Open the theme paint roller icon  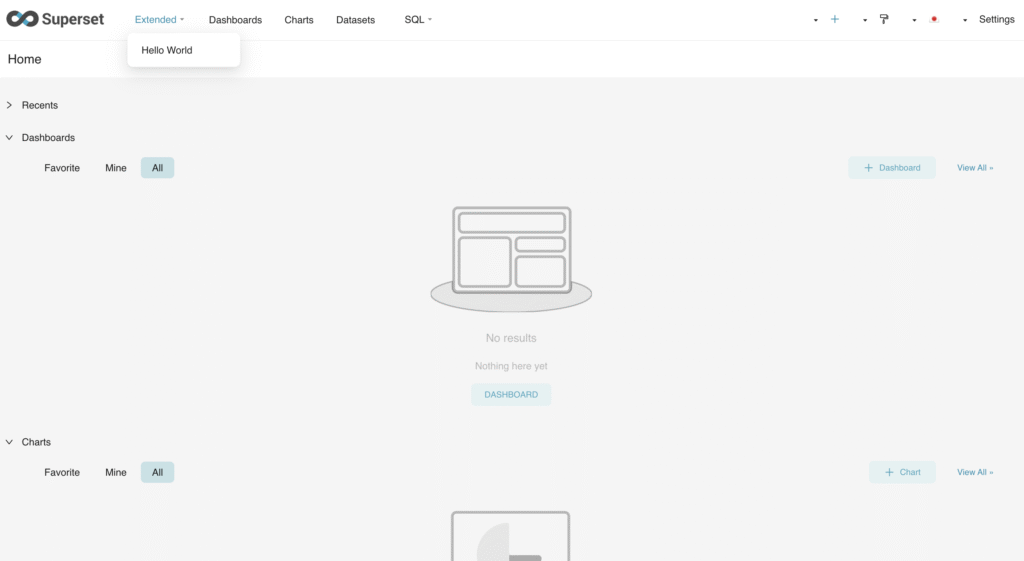click(x=884, y=19)
